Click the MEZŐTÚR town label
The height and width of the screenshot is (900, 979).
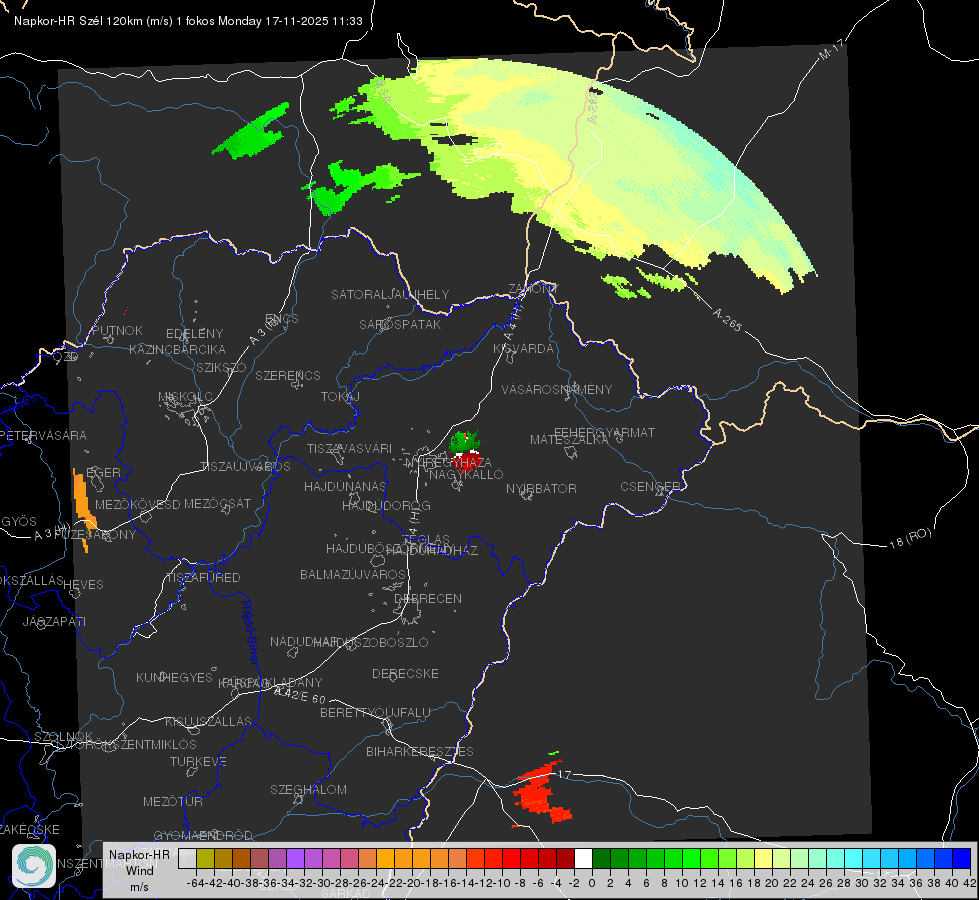173,802
